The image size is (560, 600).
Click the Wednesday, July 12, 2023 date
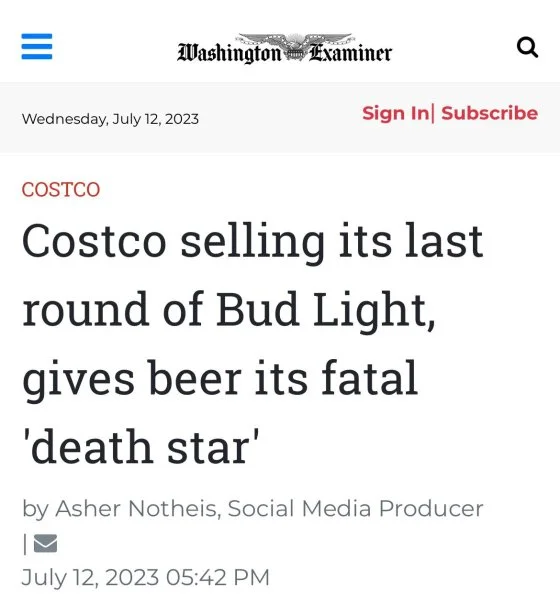[110, 119]
